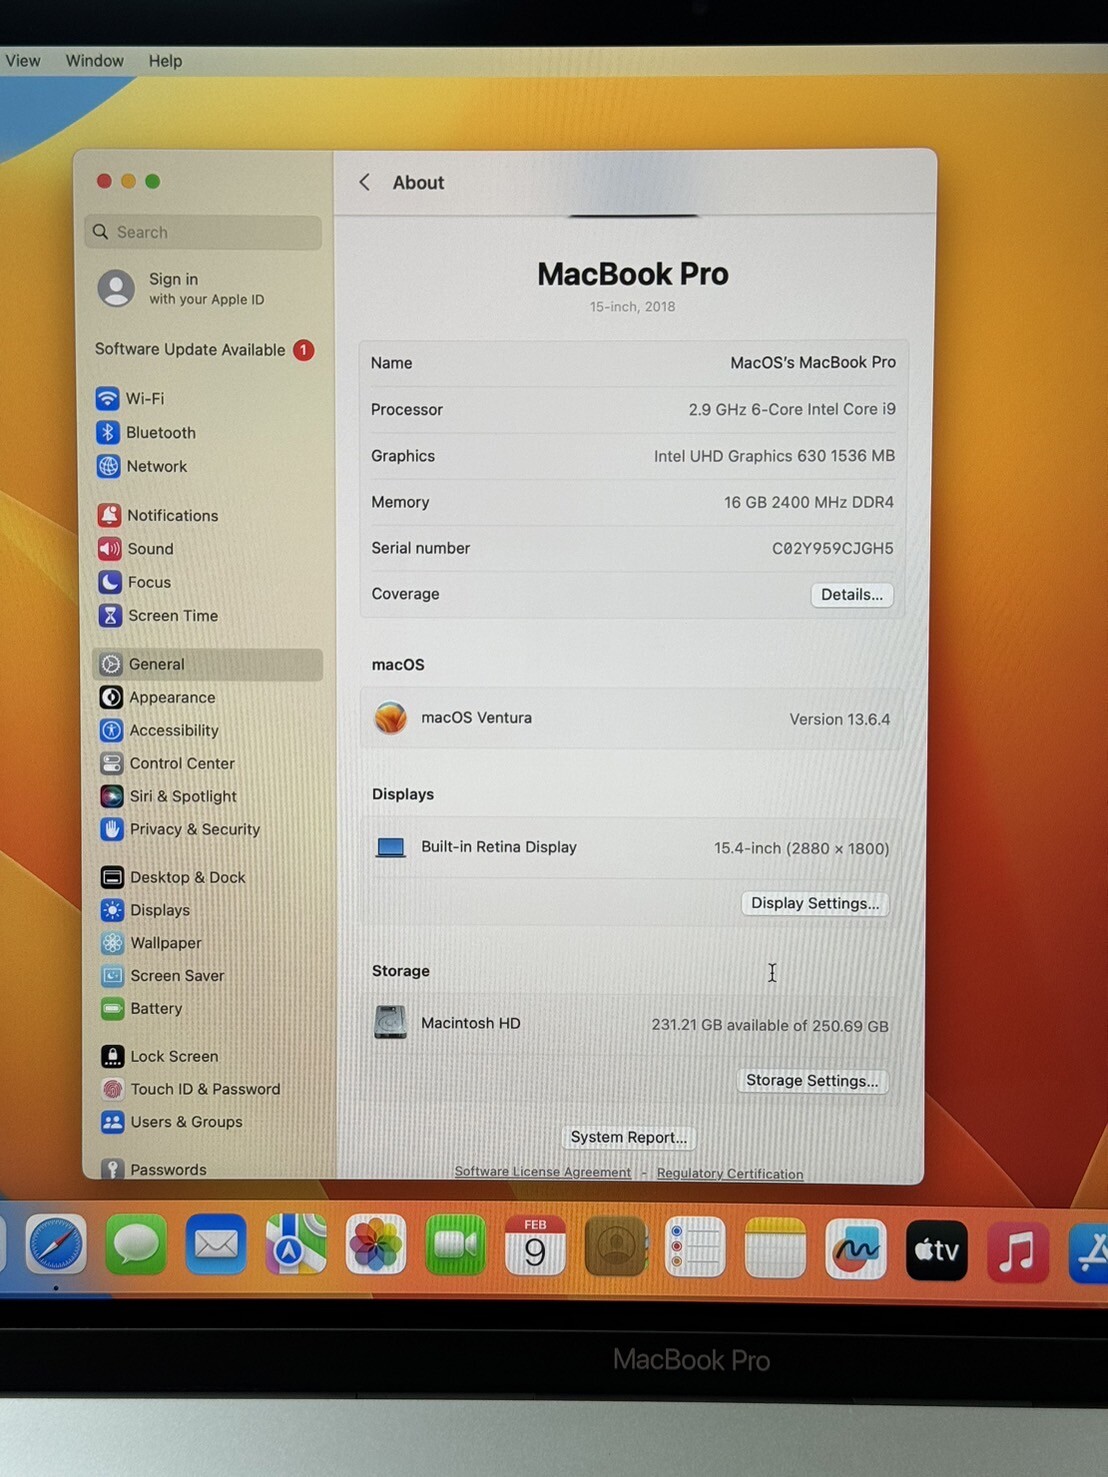Open Screen Time settings
This screenshot has width=1108, height=1477.
(159, 615)
